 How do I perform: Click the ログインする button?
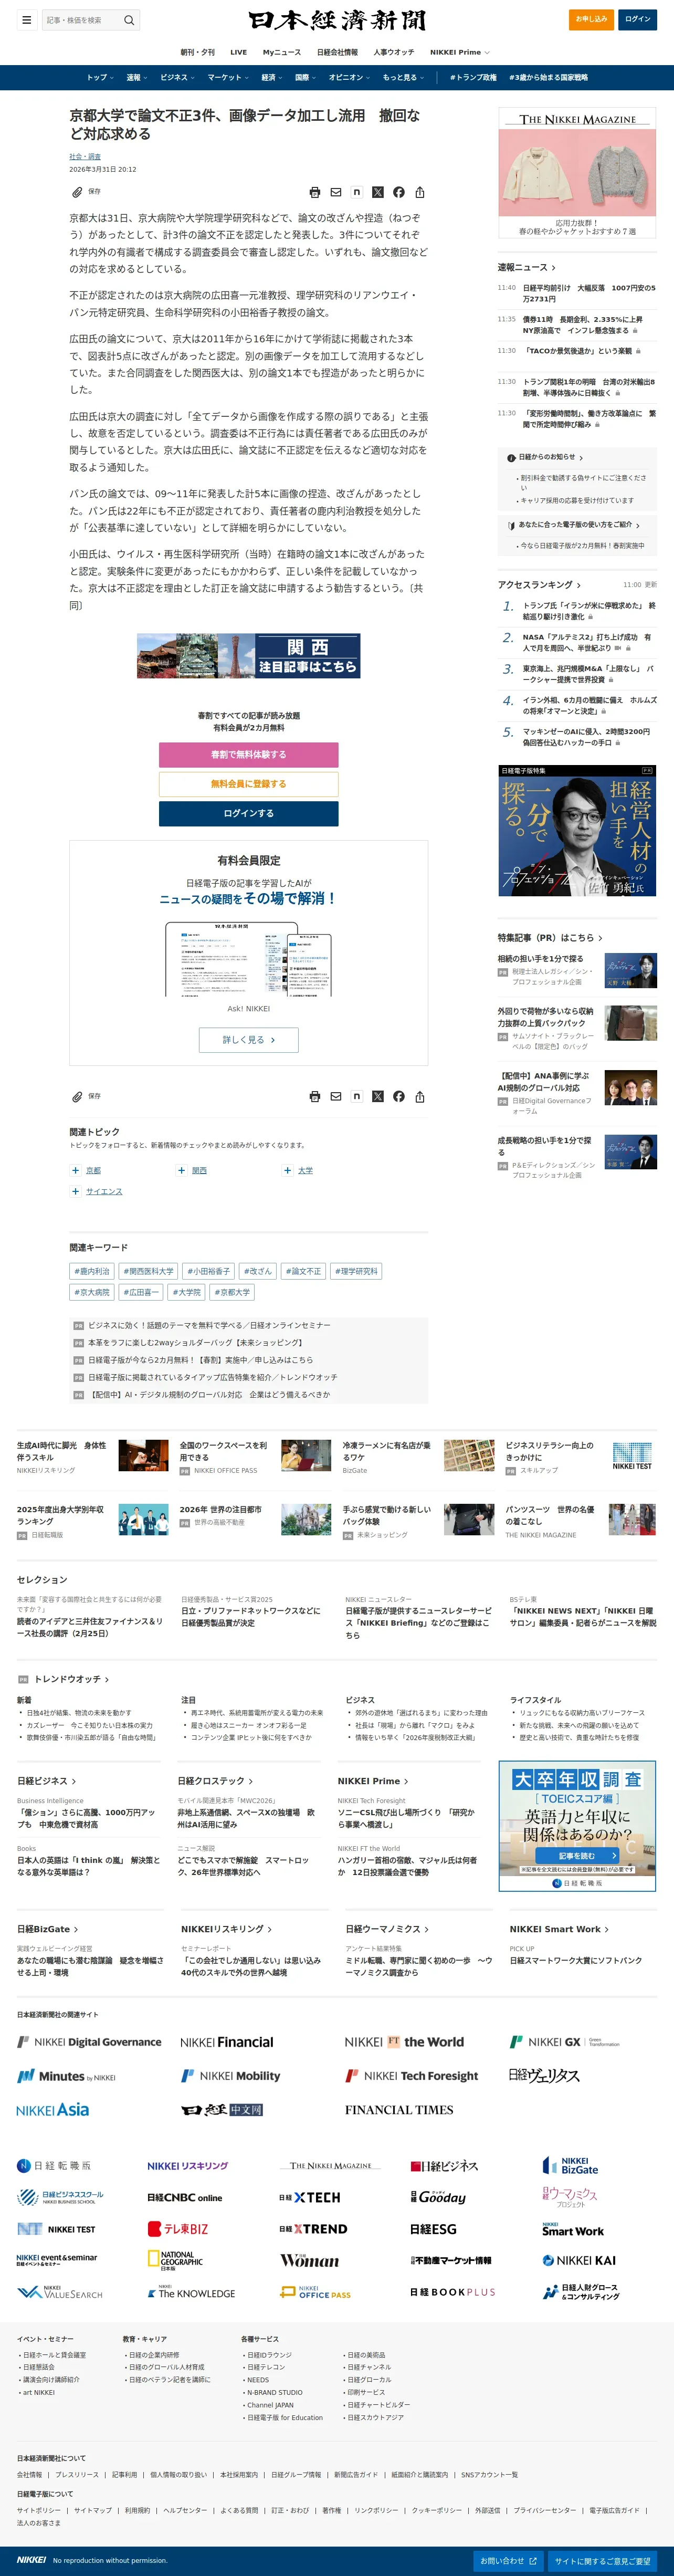pos(248,813)
